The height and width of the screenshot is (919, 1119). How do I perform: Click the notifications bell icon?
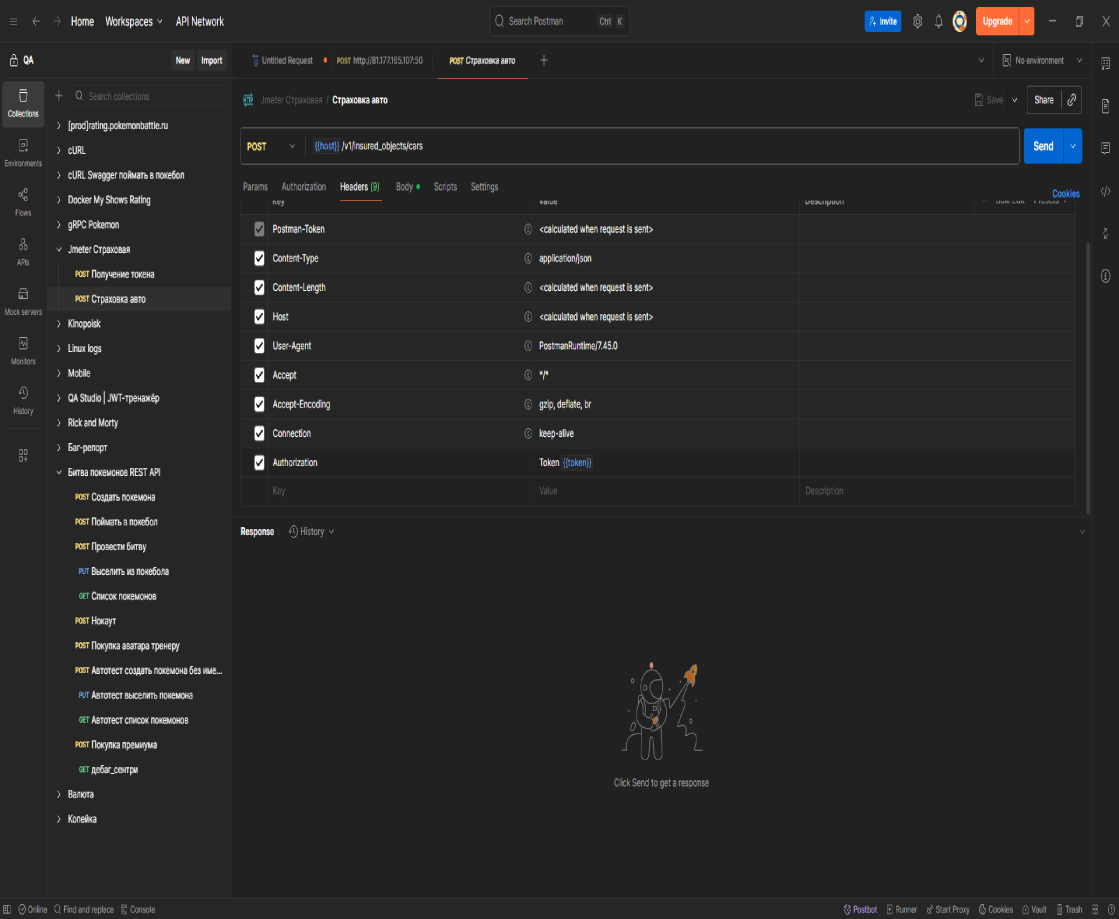click(938, 21)
